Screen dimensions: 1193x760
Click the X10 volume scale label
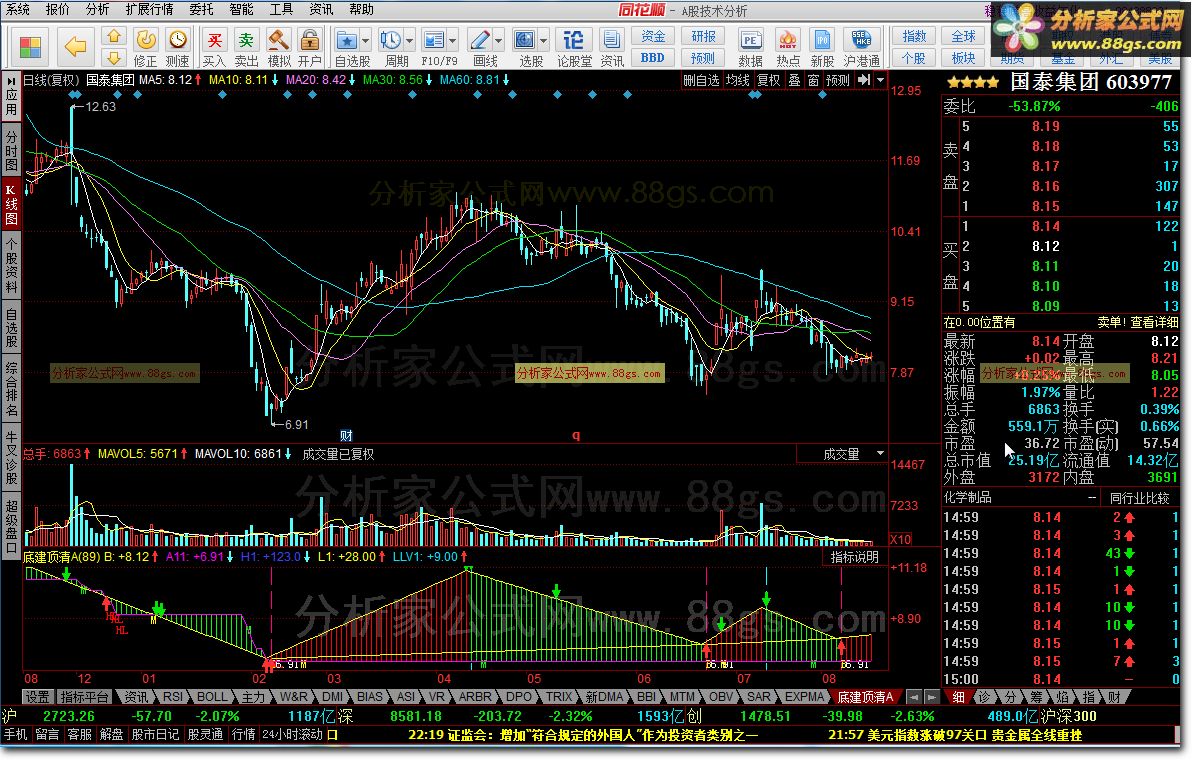point(901,539)
